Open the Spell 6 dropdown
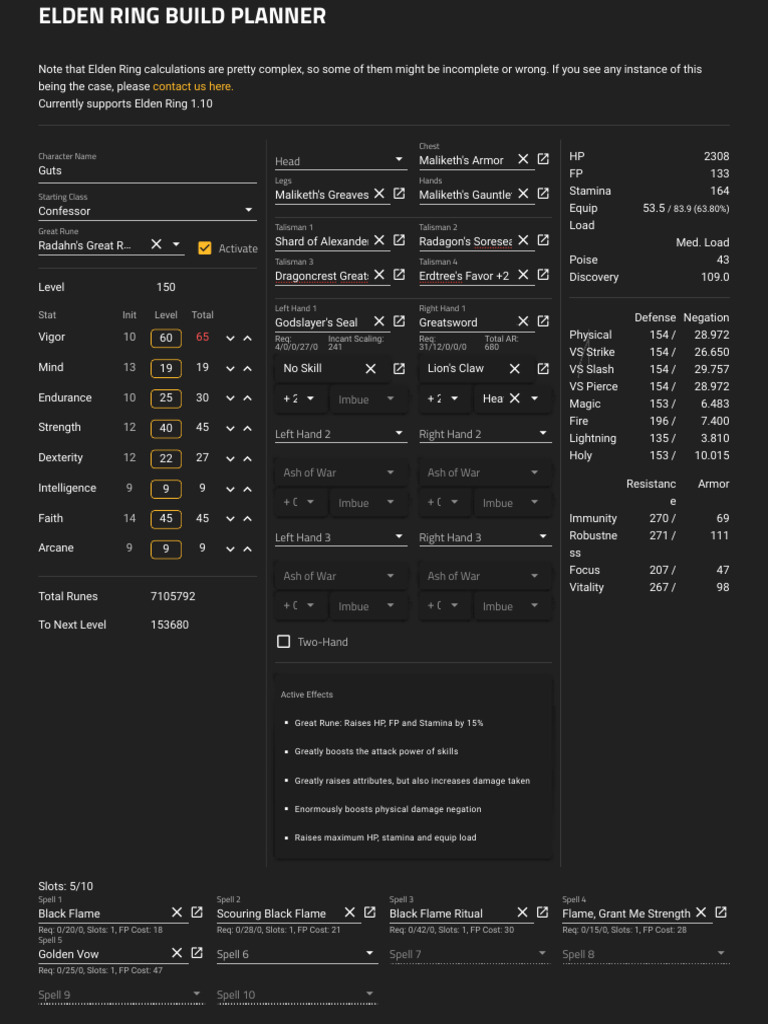The height and width of the screenshot is (1024, 768). pos(297,954)
